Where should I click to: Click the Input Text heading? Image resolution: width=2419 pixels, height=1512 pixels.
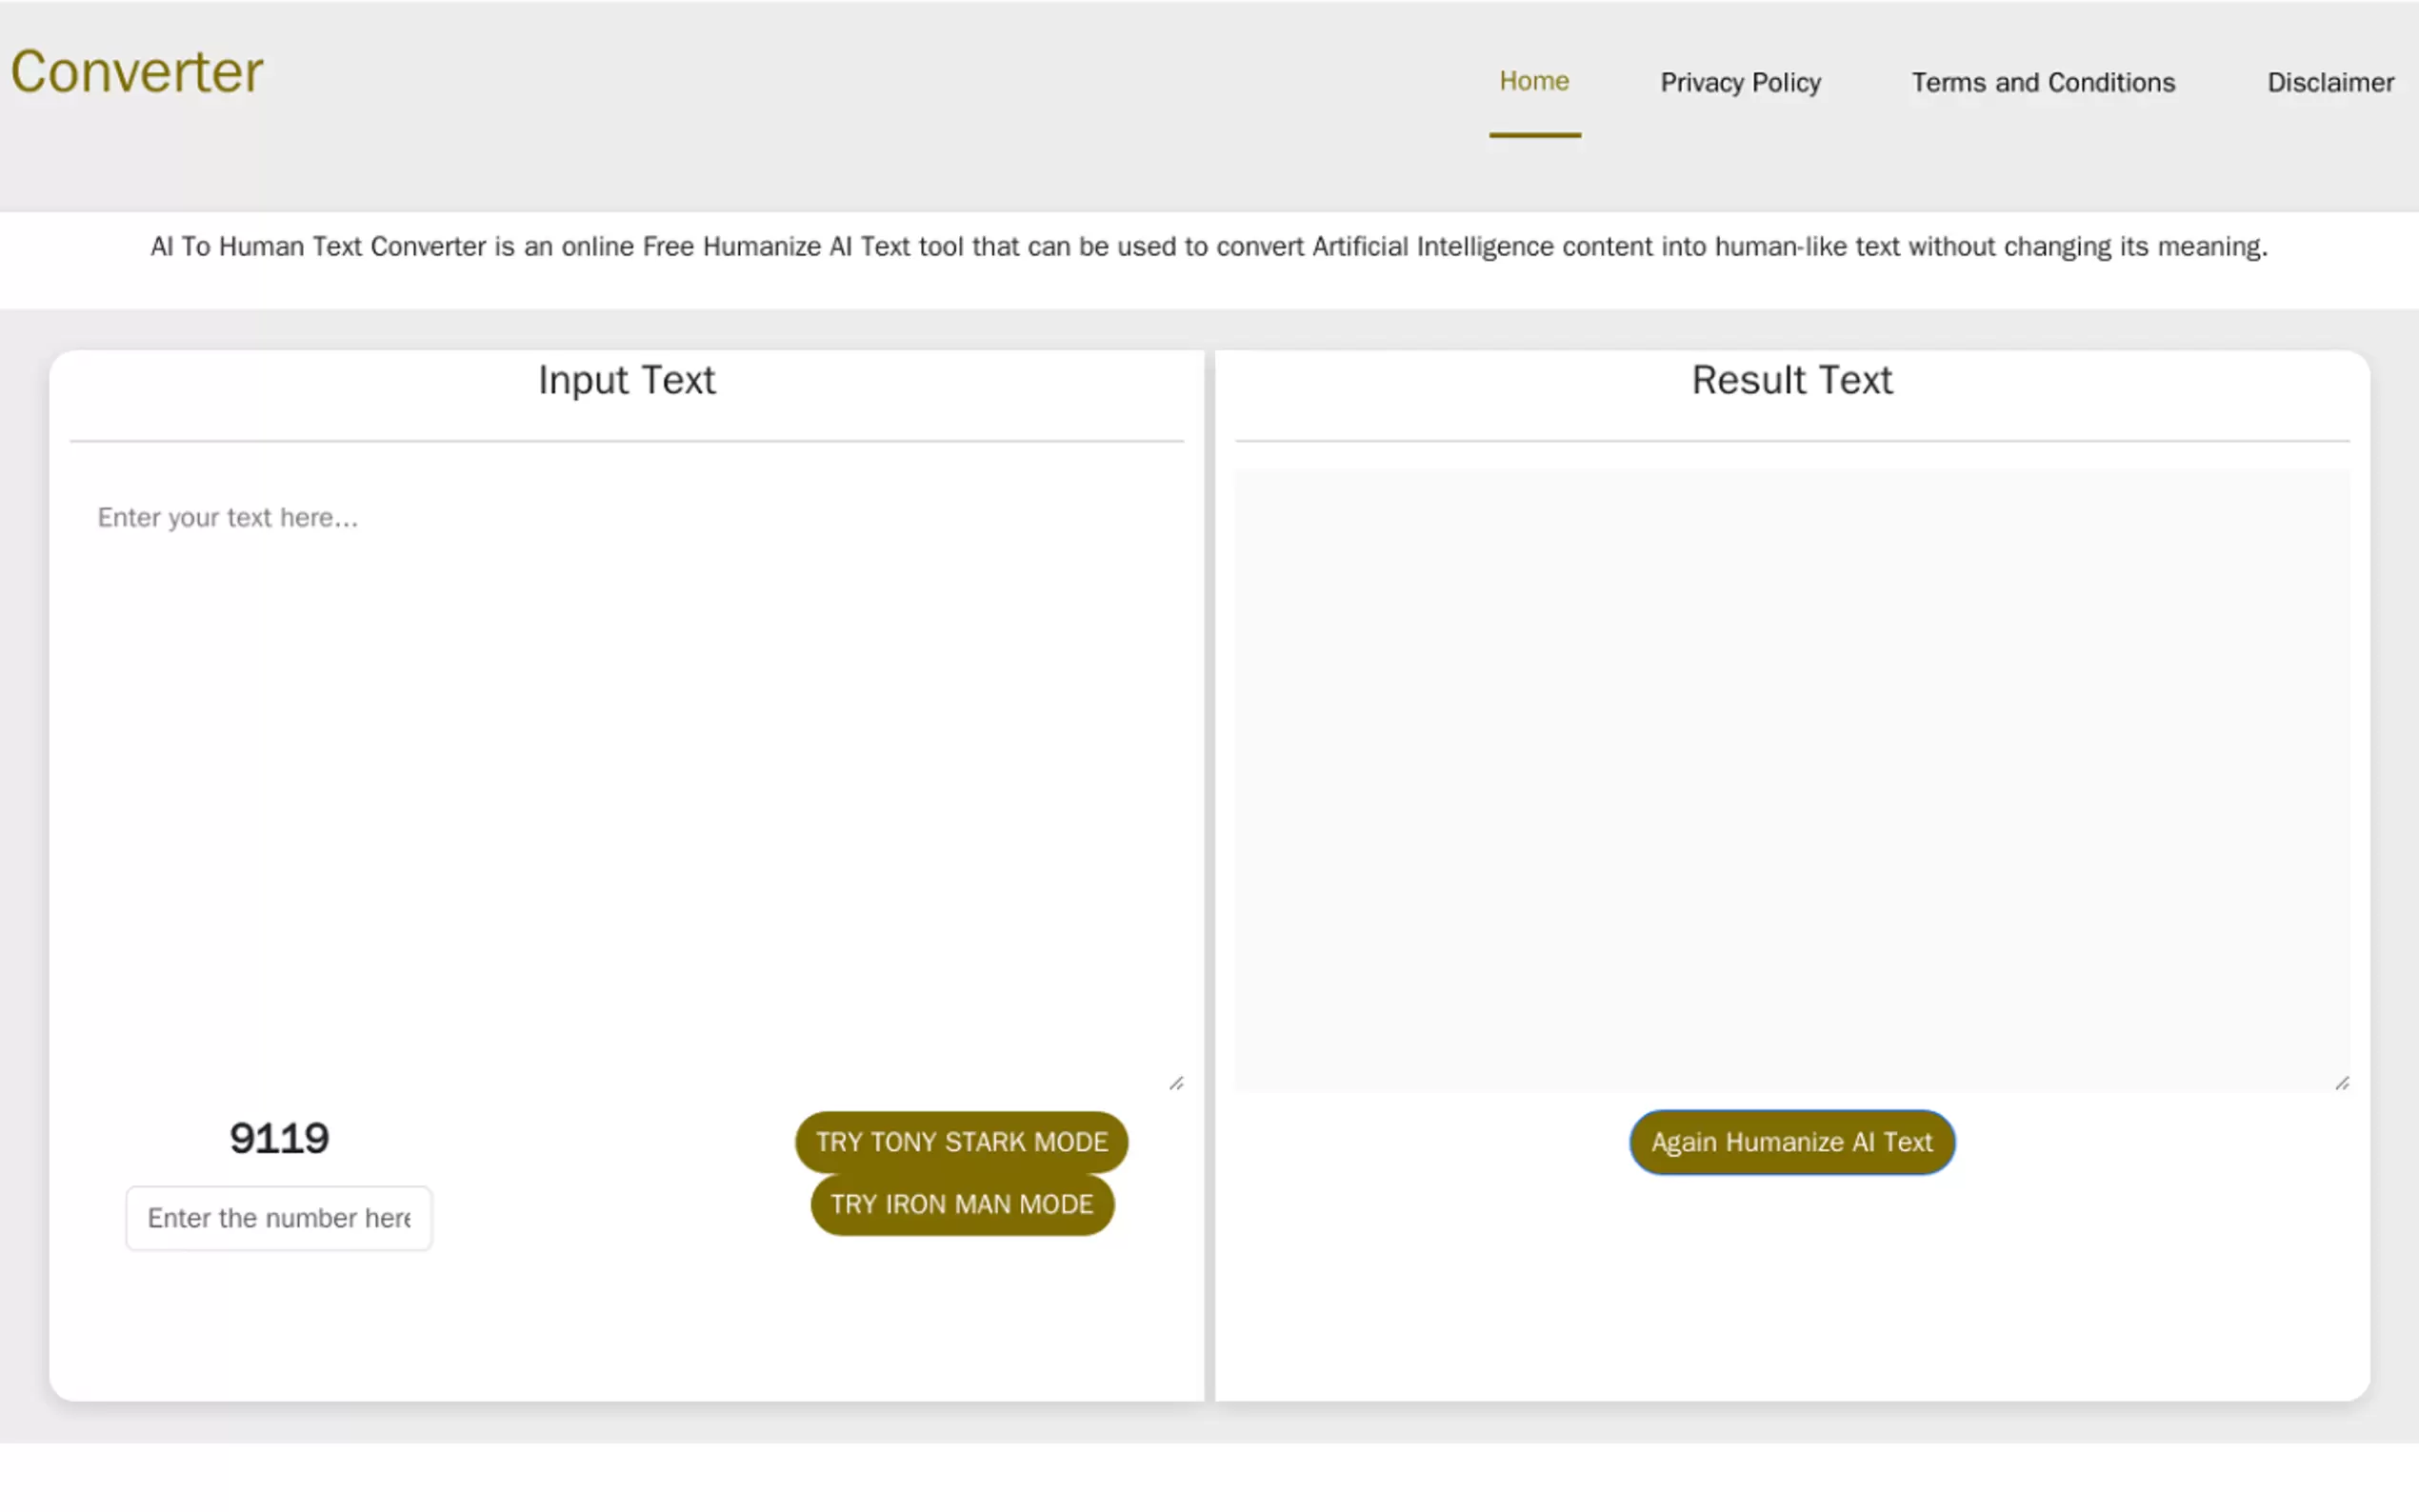626,380
